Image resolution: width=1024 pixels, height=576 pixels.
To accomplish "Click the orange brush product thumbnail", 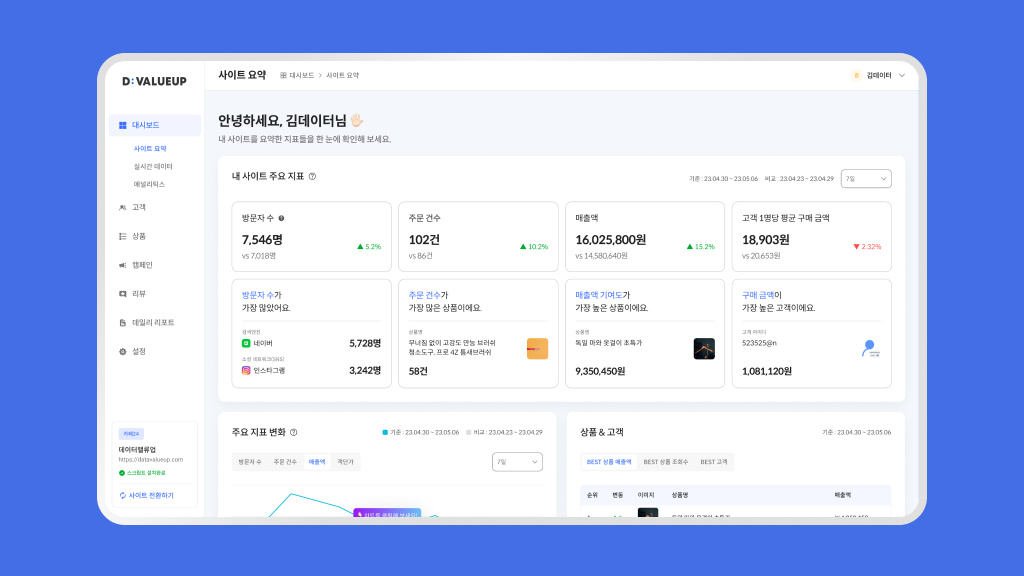I will tap(537, 349).
